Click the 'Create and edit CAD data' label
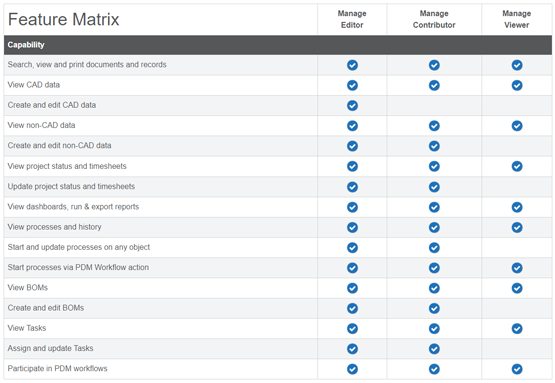Screen dimensions: 555x383 (x=52, y=105)
